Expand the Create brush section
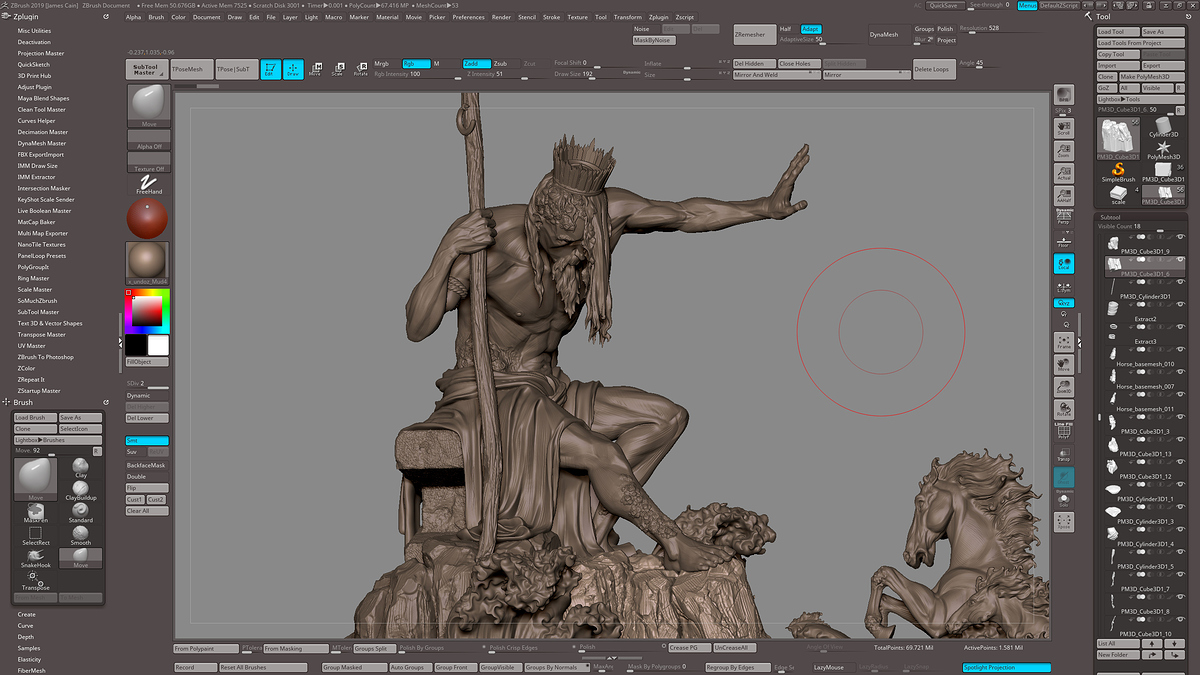The image size is (1200, 675). pyautogui.click(x=26, y=614)
